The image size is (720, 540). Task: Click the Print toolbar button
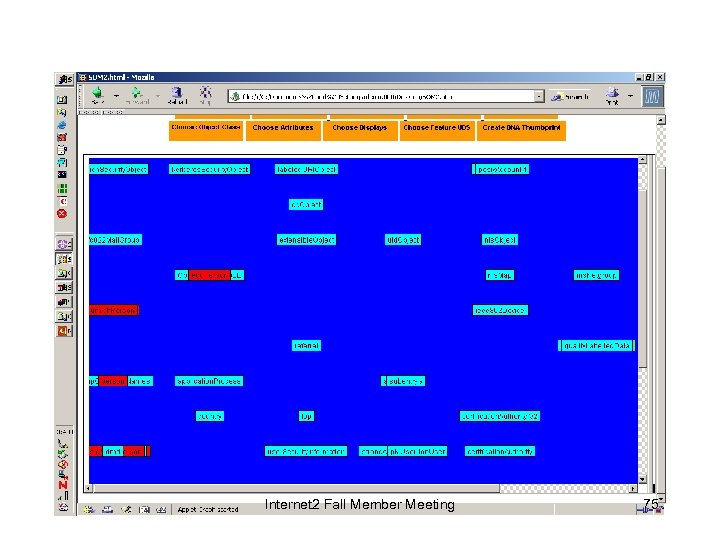612,96
